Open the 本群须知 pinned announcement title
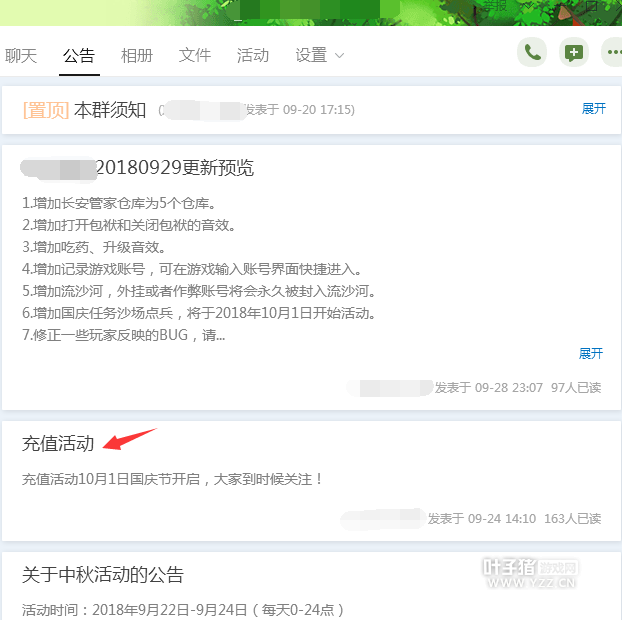Screen dimensions: 622x620 click(x=110, y=110)
